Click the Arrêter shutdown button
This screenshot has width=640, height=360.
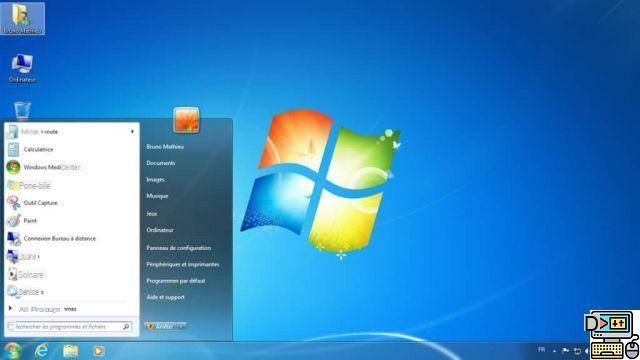coord(161,326)
